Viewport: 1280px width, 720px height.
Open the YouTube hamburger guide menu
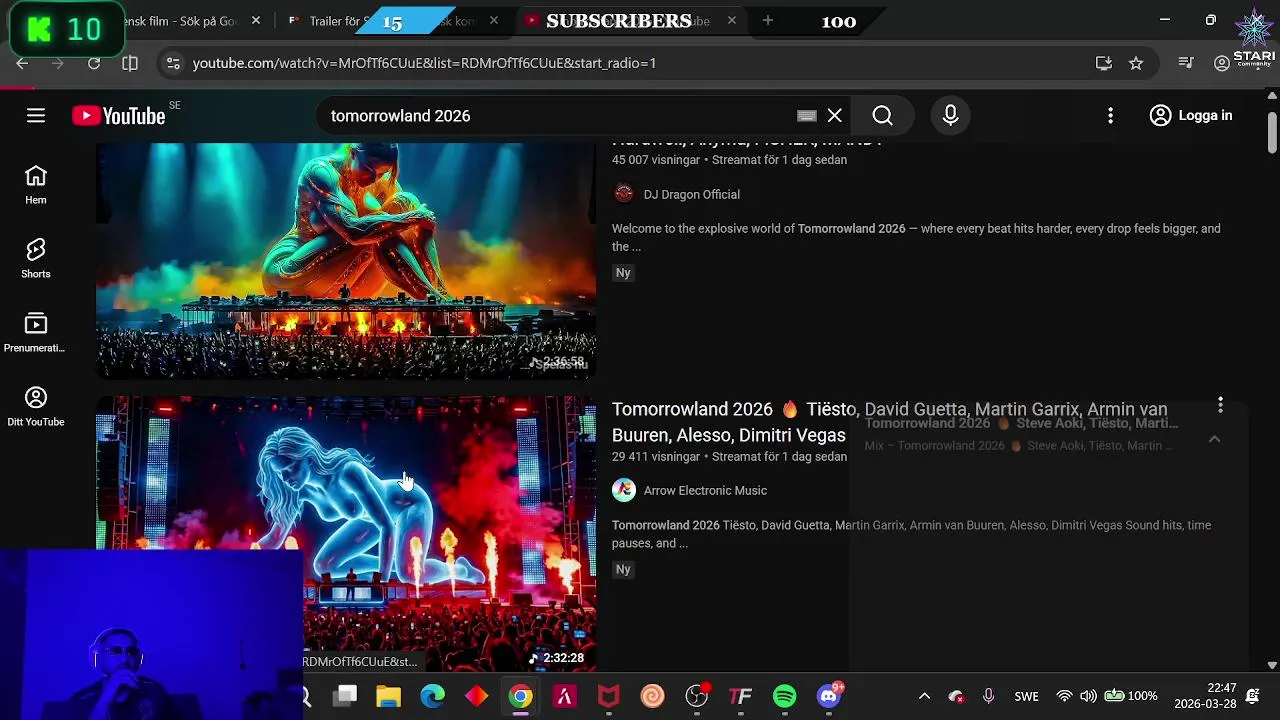36,116
